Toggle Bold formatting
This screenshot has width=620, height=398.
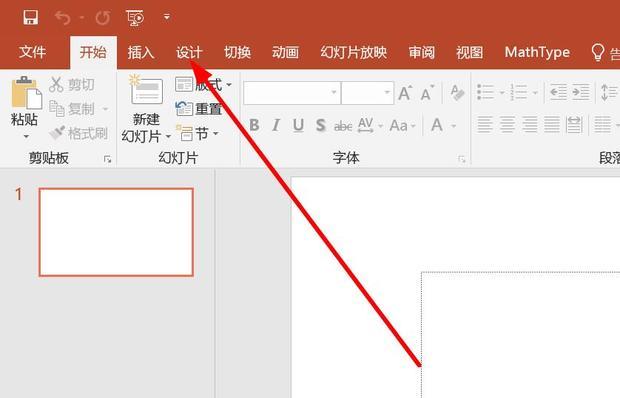[x=254, y=126]
